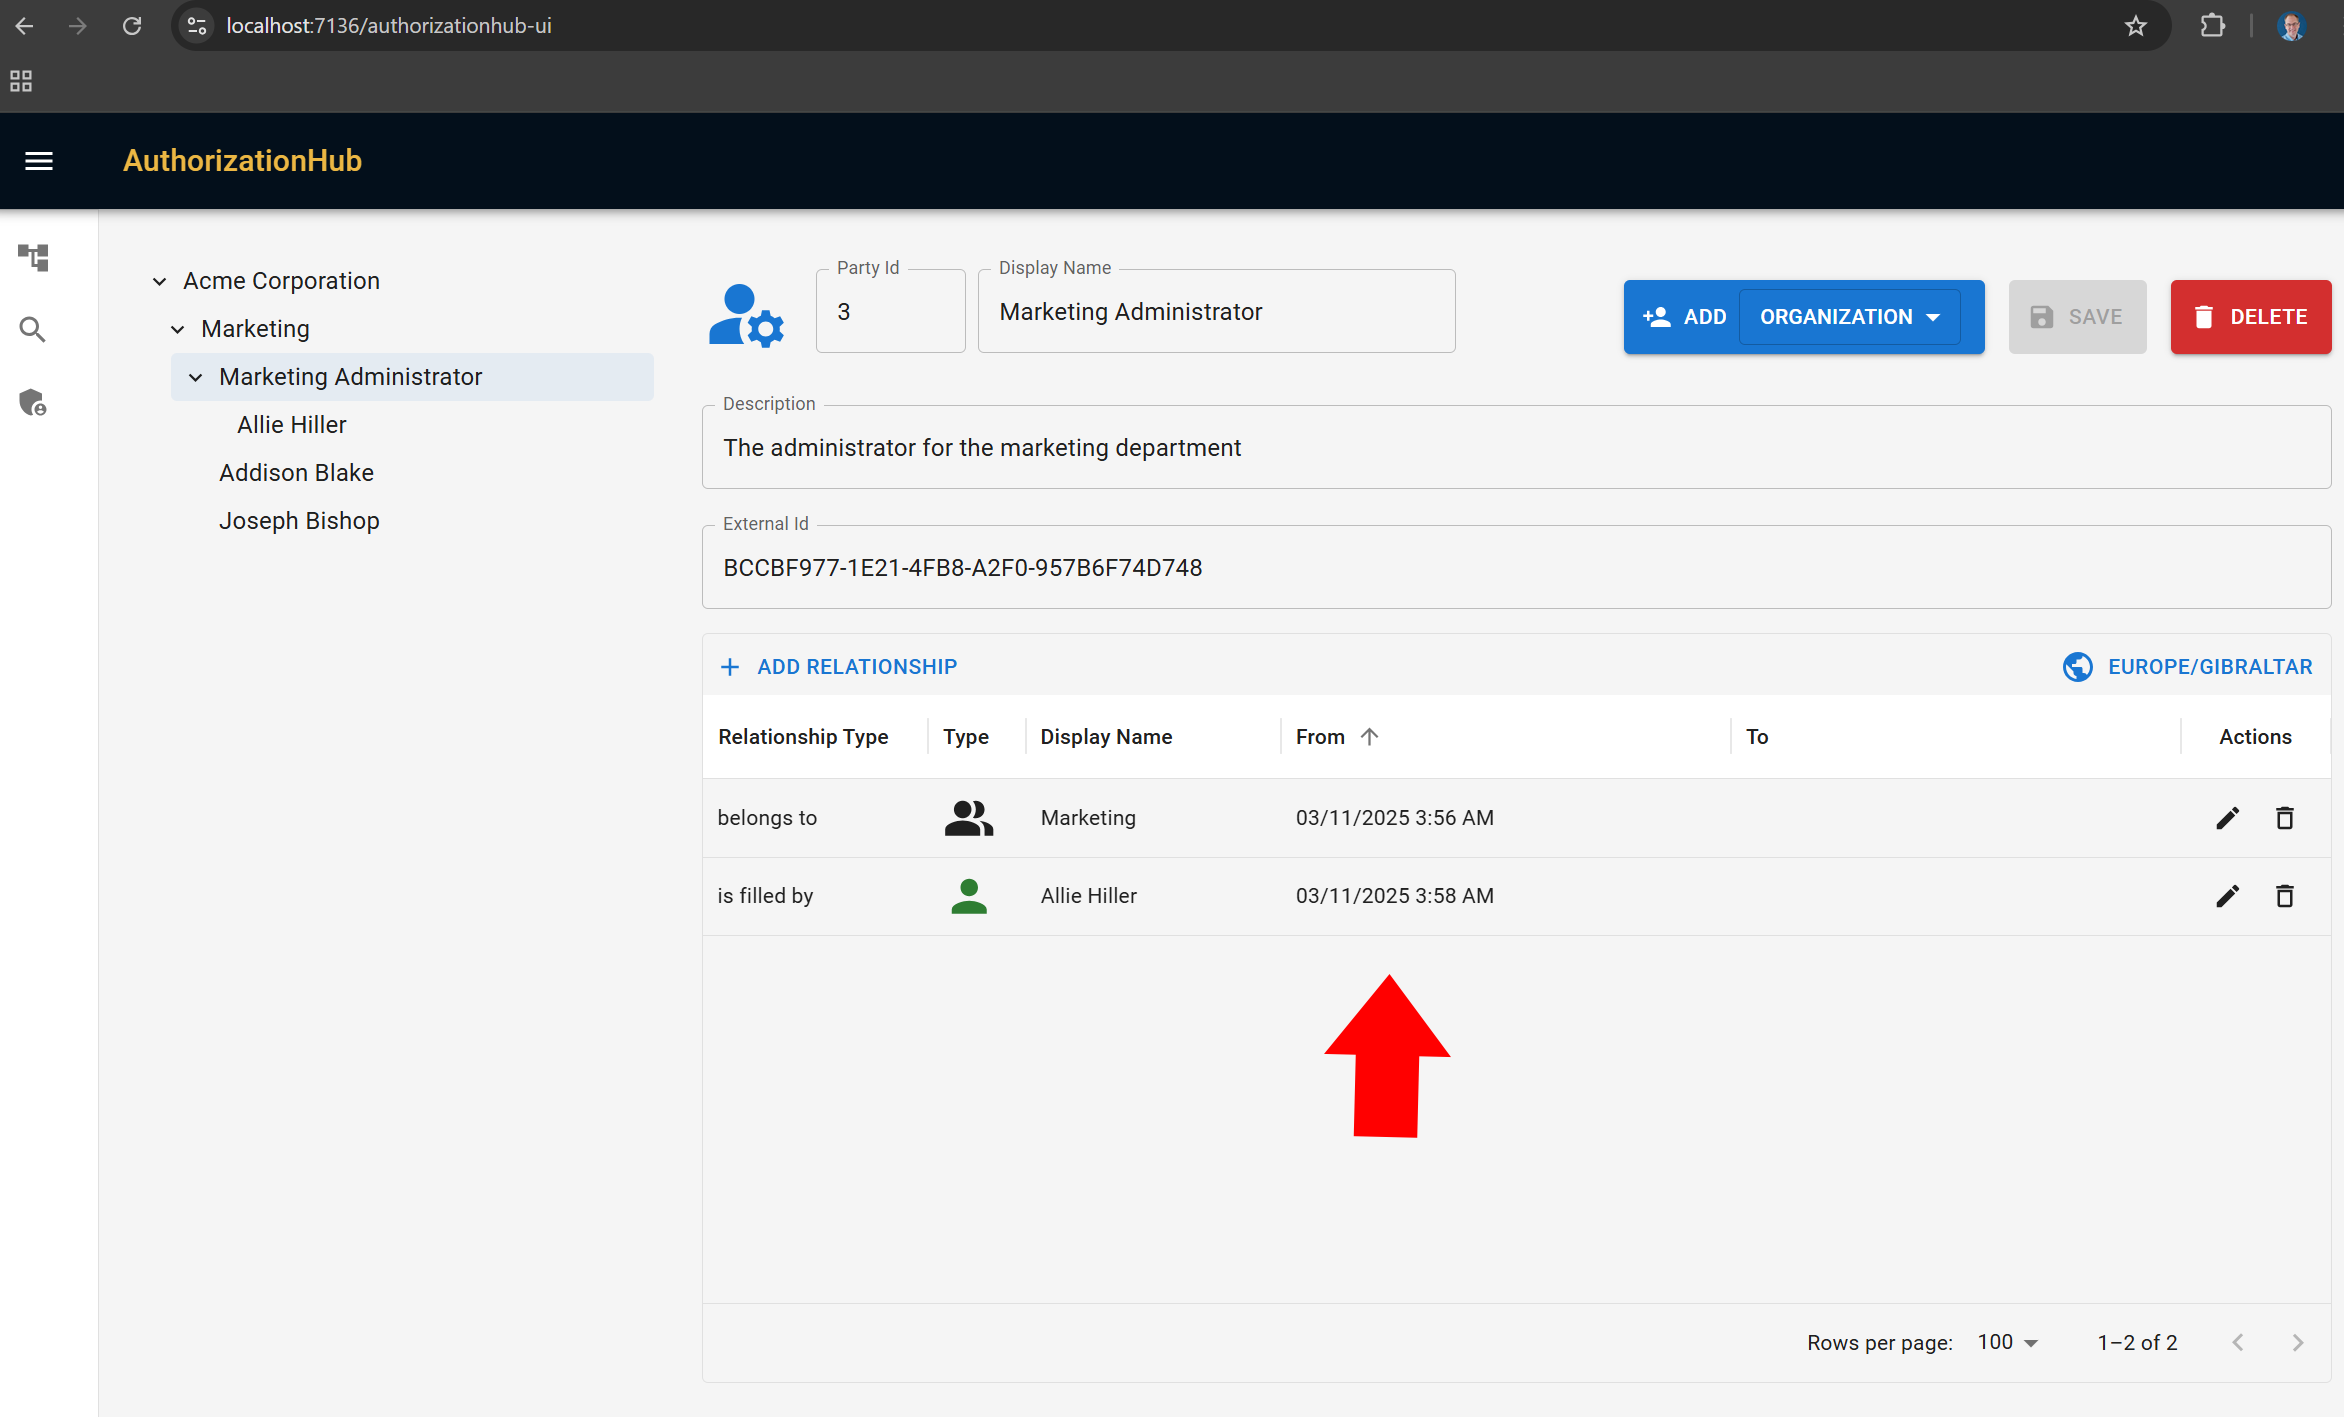2344x1417 pixels.
Task: Go to previous page of relationships
Action: pyautogui.click(x=2238, y=1343)
